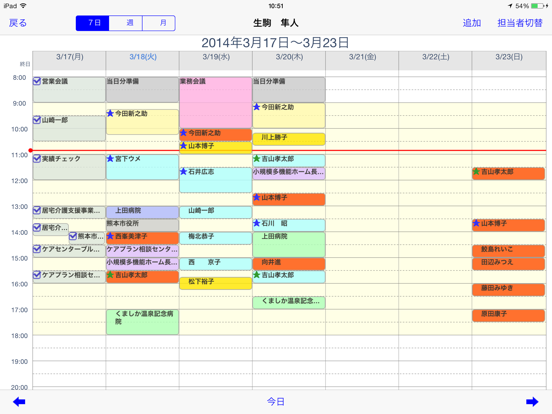
Task: Switch to 月 view tab
Action: click(159, 23)
